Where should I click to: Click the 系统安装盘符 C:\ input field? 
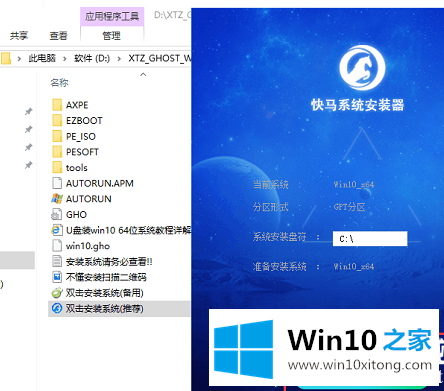pyautogui.click(x=370, y=239)
